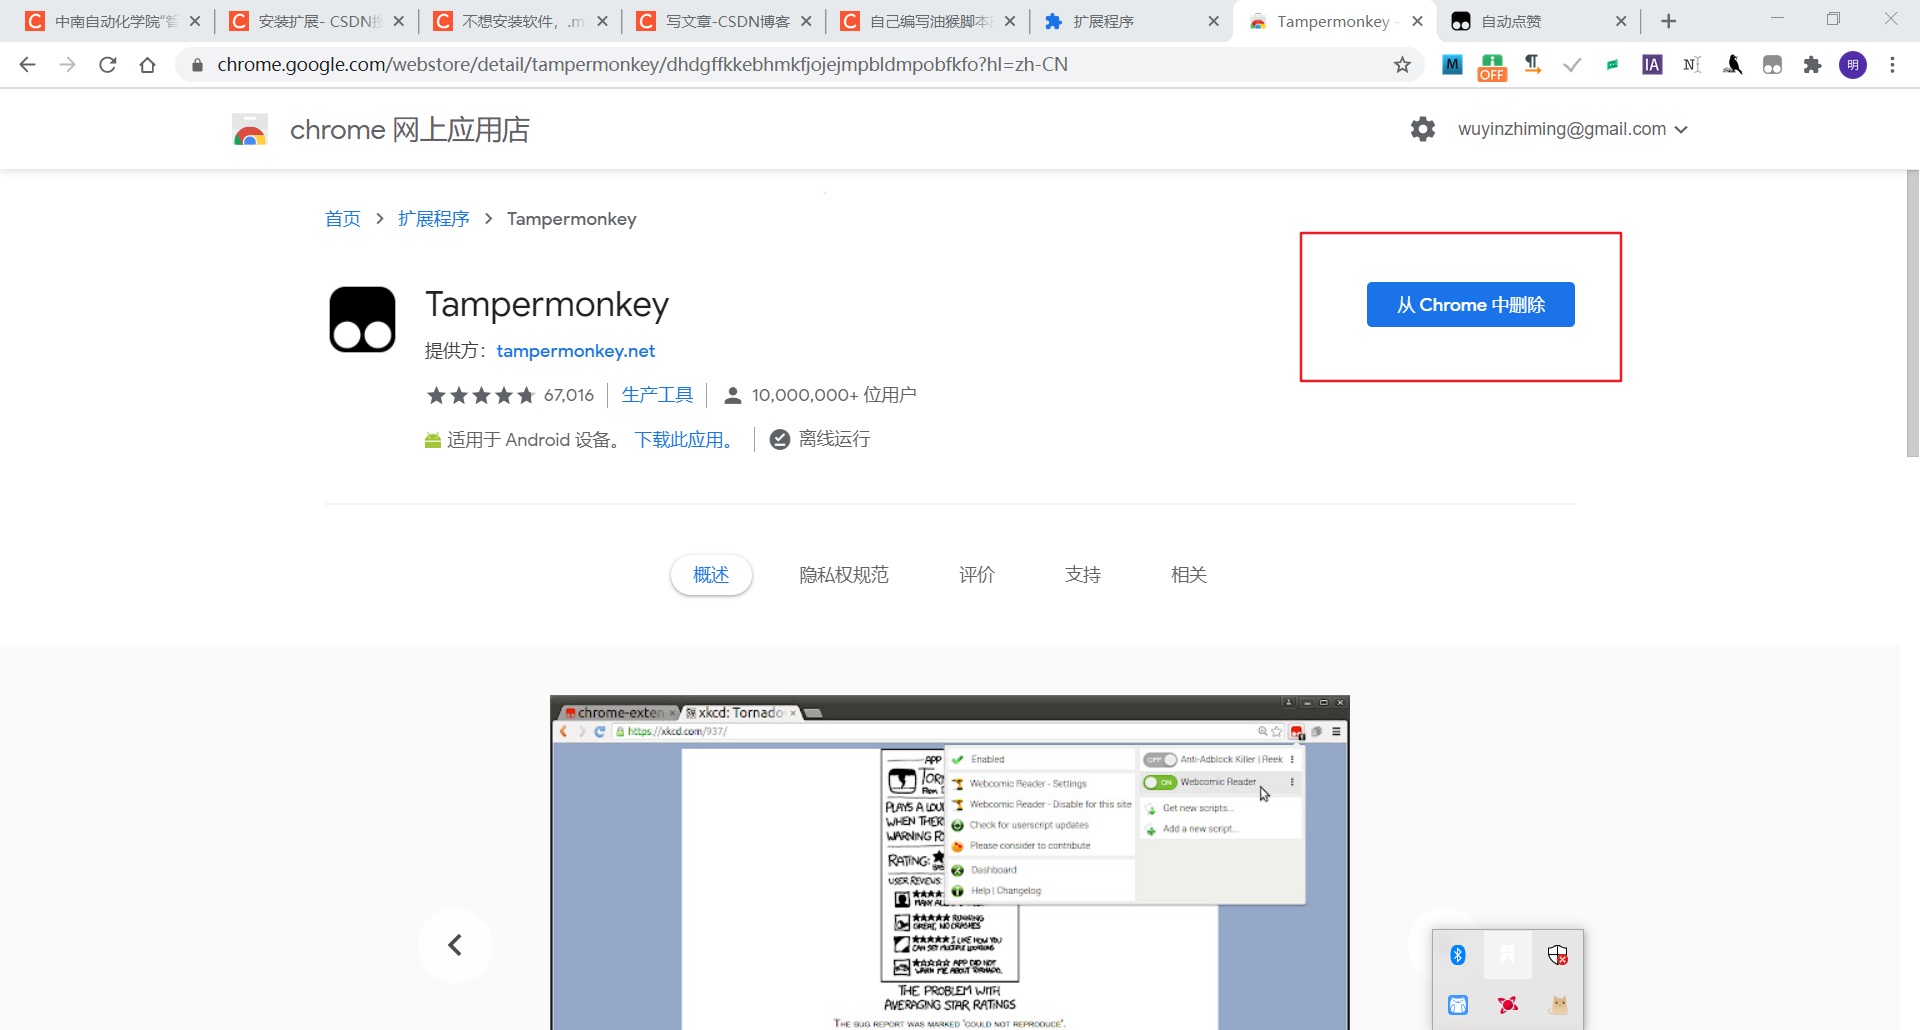Switch to the 支持 tab
1920x1030 pixels.
point(1083,575)
